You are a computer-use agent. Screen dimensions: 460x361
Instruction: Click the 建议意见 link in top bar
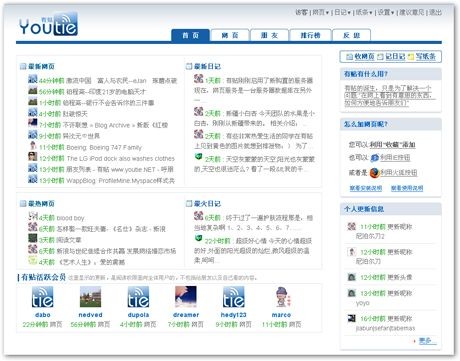(412, 13)
